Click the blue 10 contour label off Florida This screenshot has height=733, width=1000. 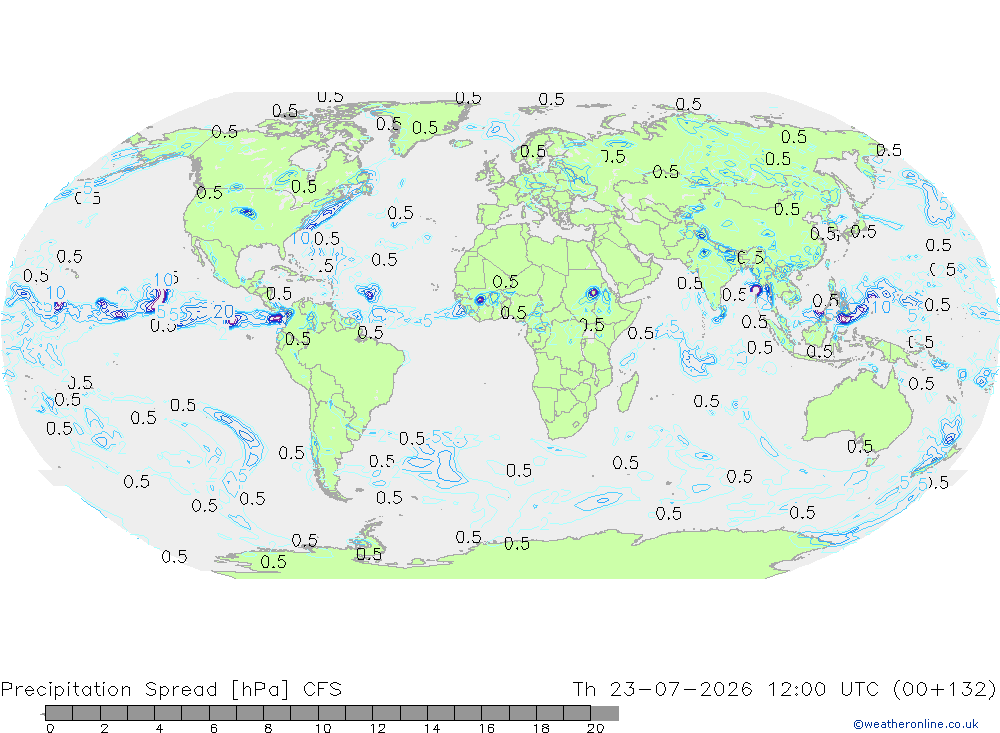point(300,239)
